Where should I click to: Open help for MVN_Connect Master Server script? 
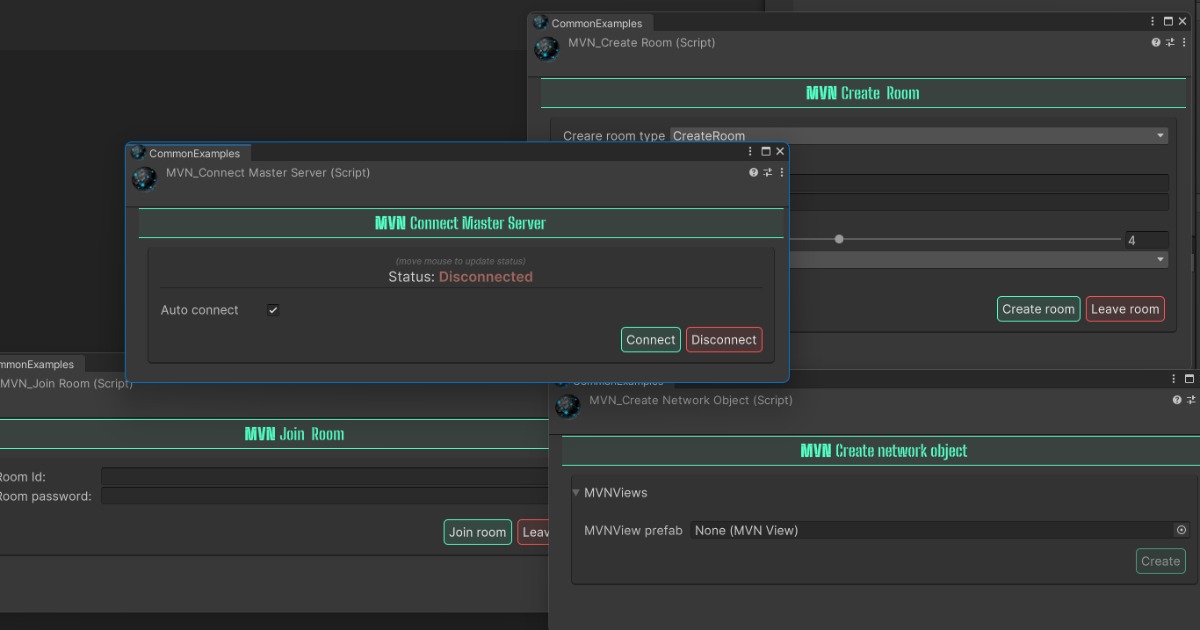pyautogui.click(x=754, y=173)
